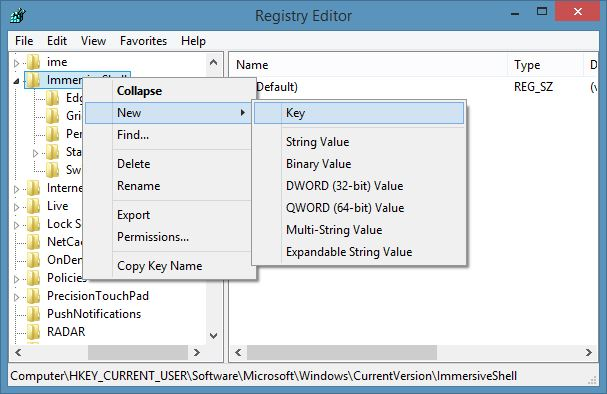Expand the Policies tree node
The image size is (607, 394).
[x=16, y=279]
